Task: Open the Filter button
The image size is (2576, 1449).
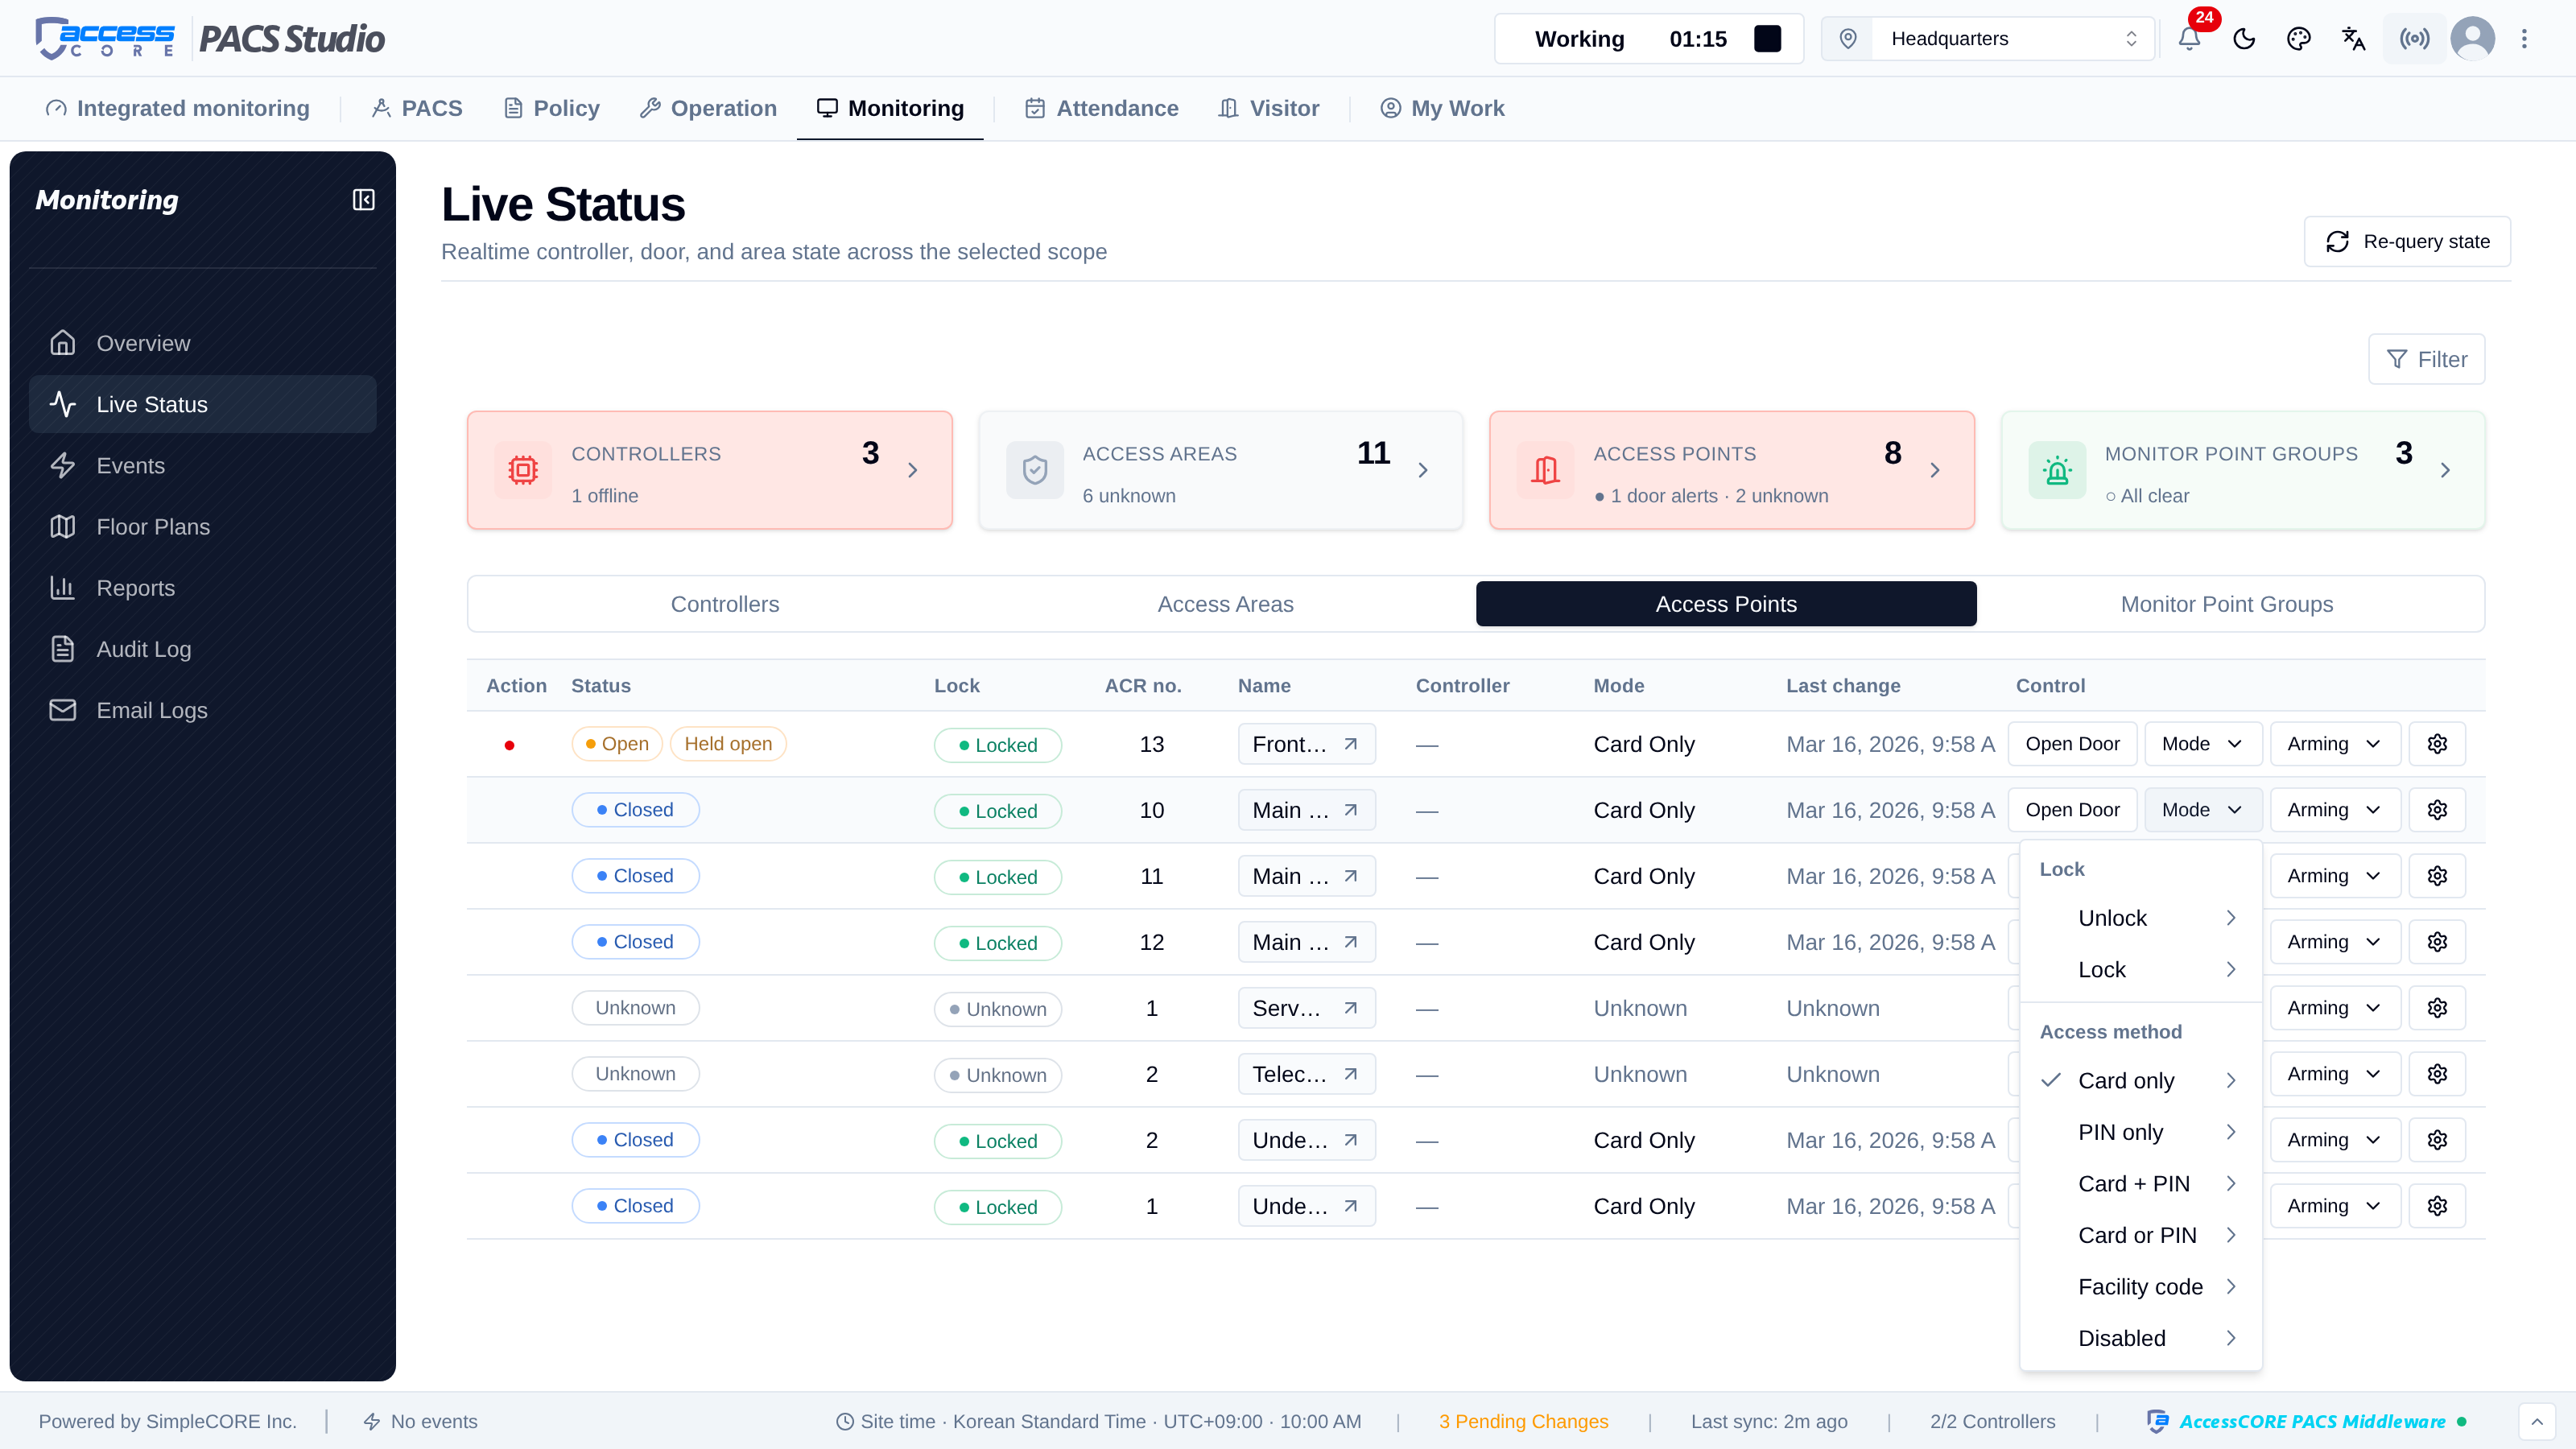Action: click(2427, 359)
